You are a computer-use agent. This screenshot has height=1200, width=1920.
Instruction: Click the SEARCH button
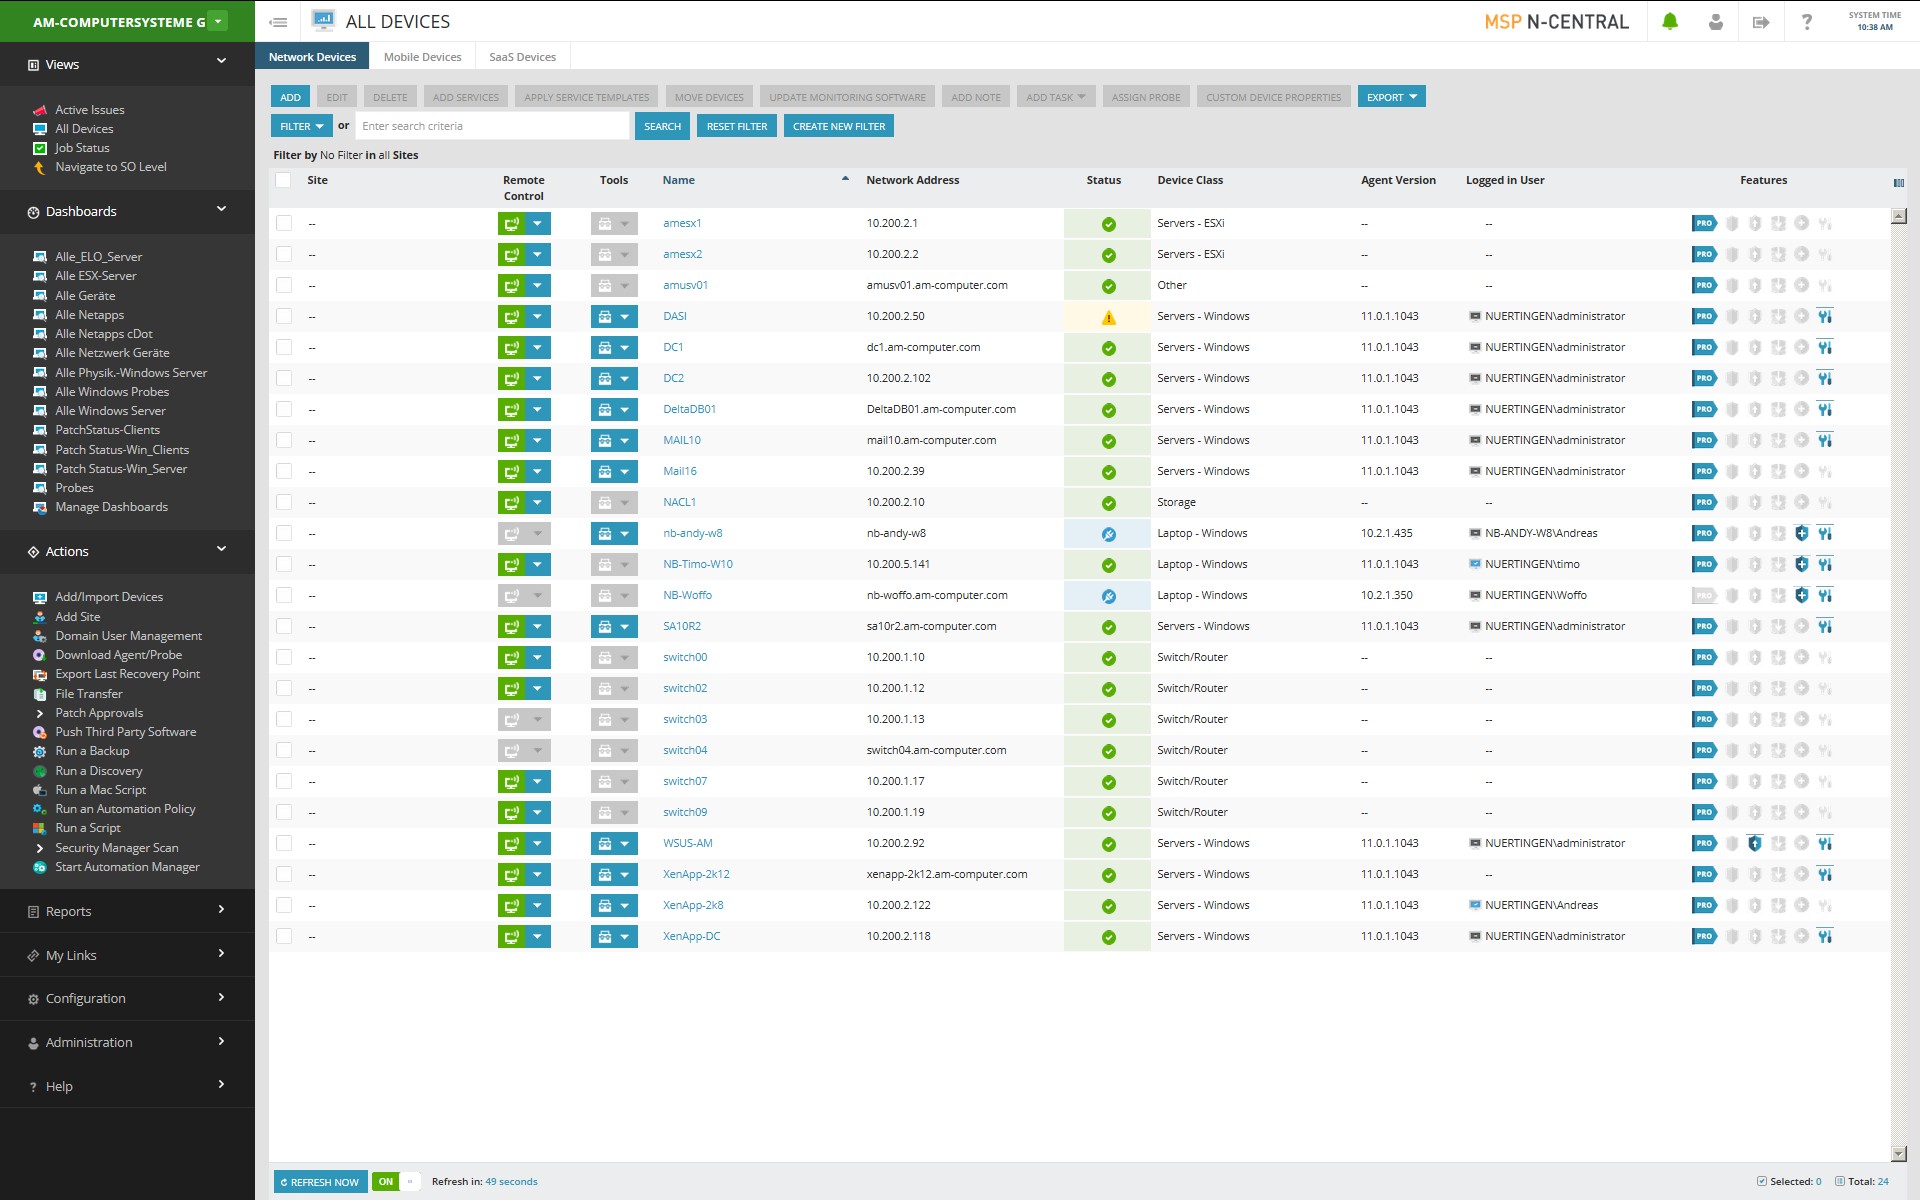[x=662, y=126]
